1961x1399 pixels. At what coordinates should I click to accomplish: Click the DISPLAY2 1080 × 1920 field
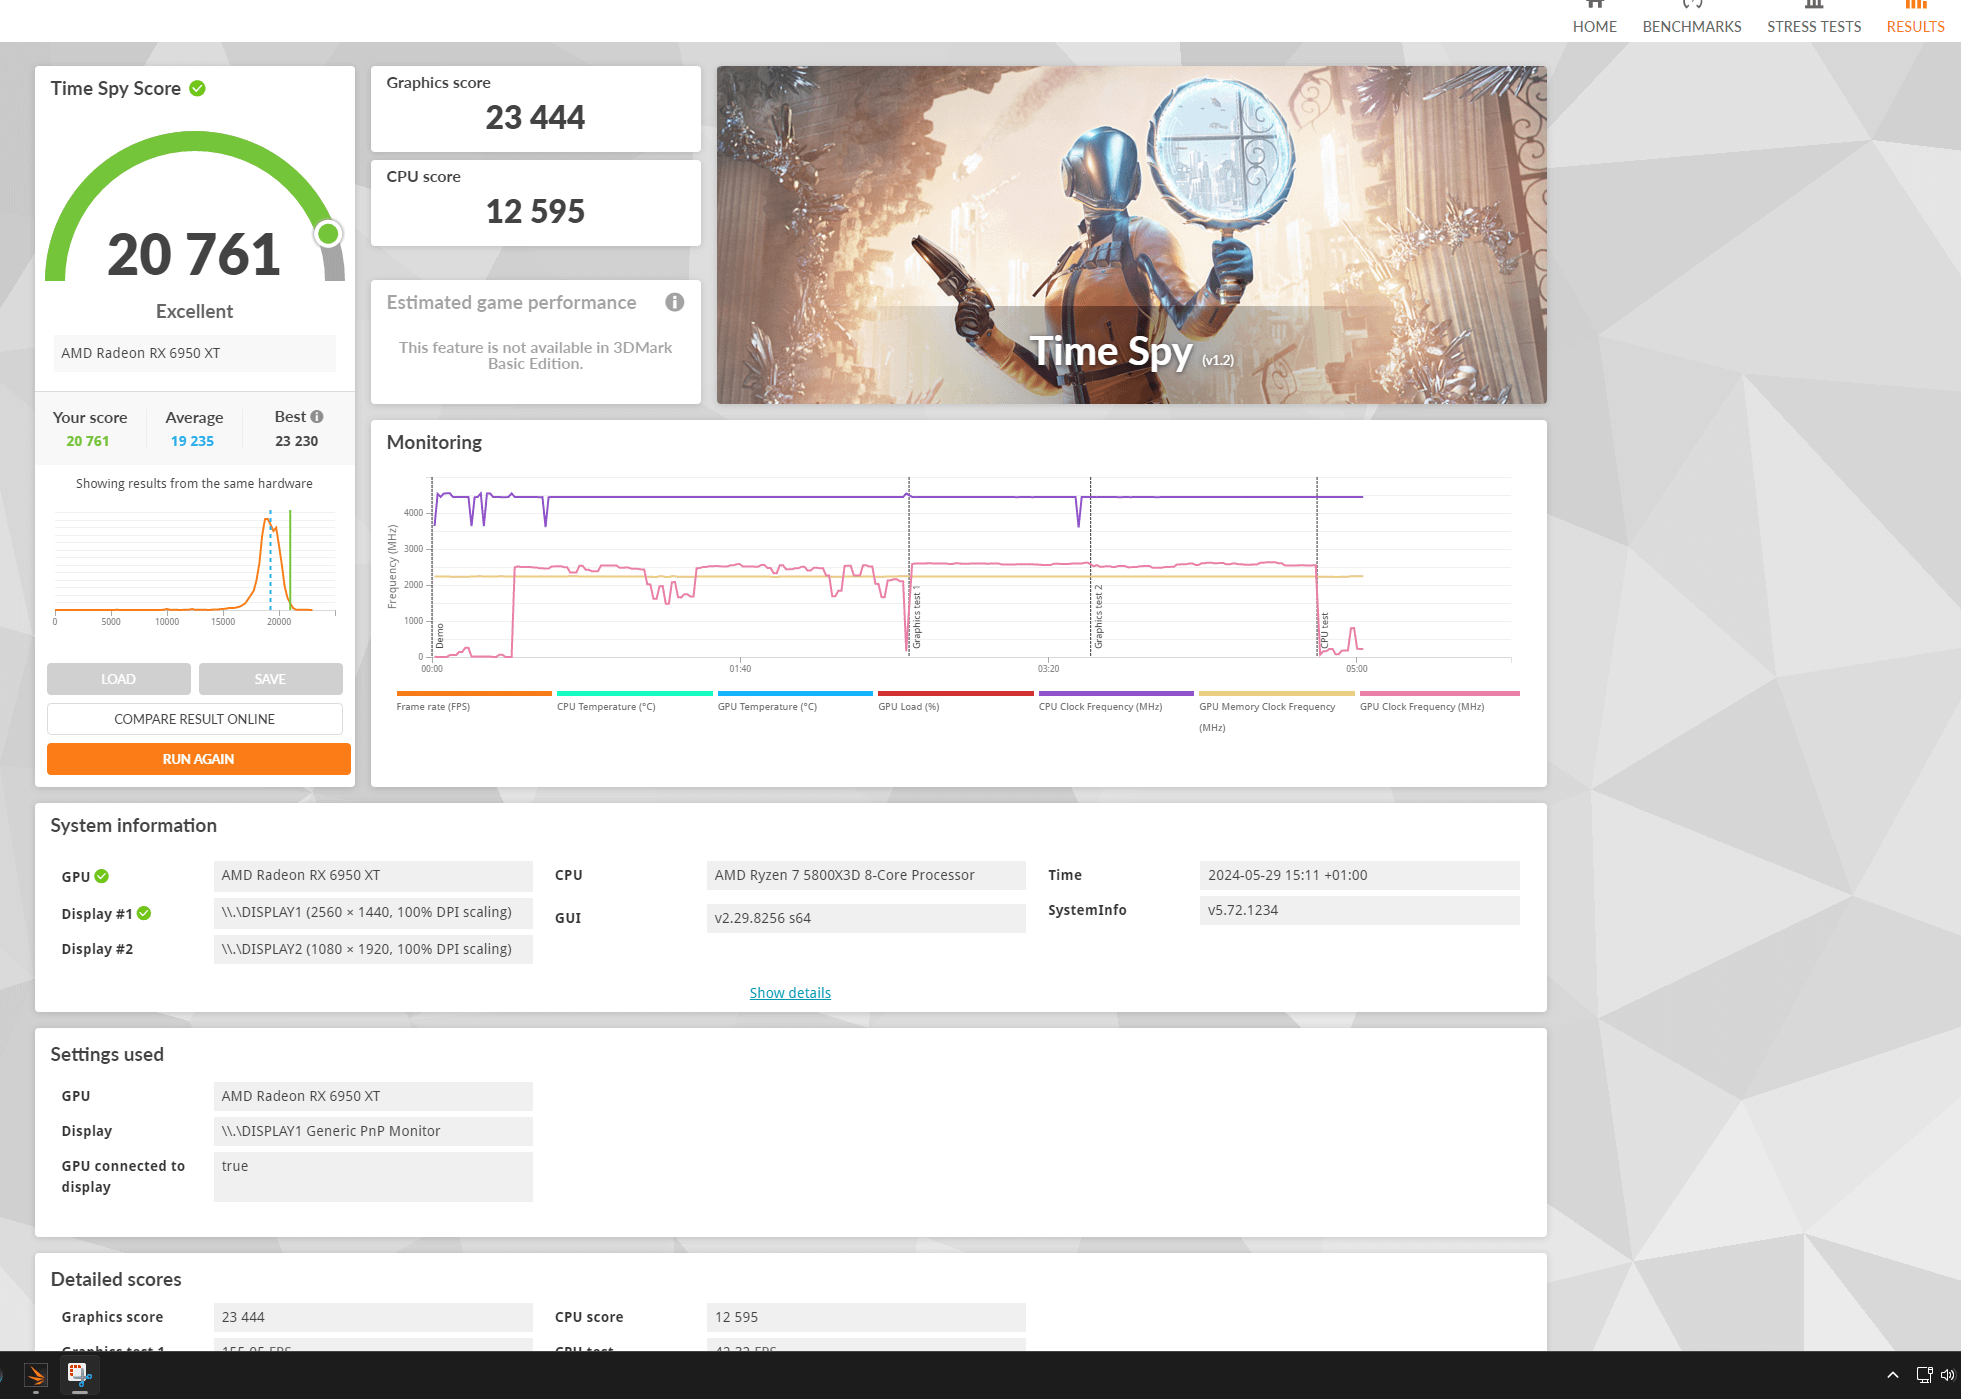373,949
